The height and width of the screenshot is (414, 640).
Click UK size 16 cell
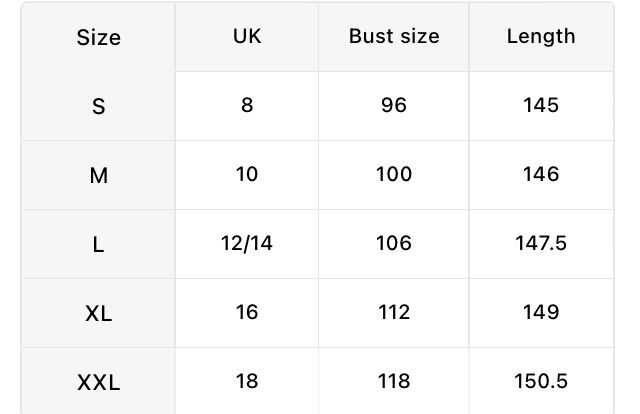tap(246, 312)
